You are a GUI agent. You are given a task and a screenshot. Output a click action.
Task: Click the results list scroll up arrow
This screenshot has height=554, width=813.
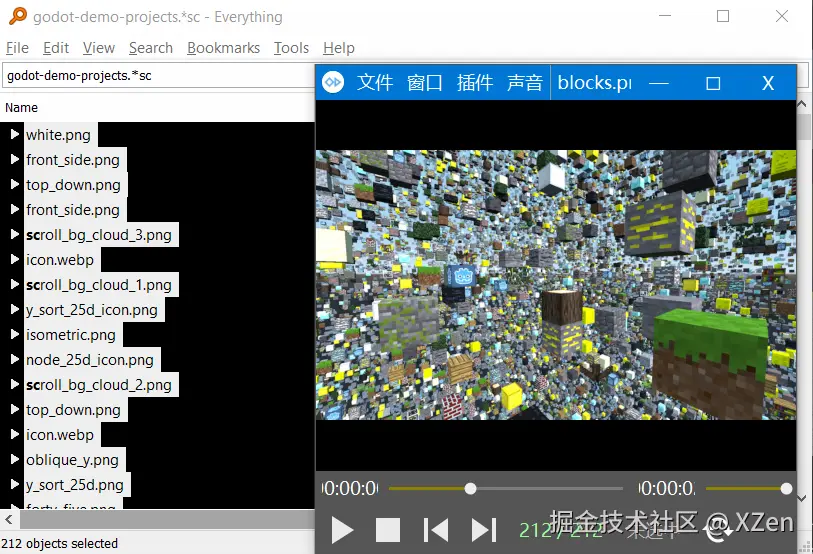(x=802, y=104)
